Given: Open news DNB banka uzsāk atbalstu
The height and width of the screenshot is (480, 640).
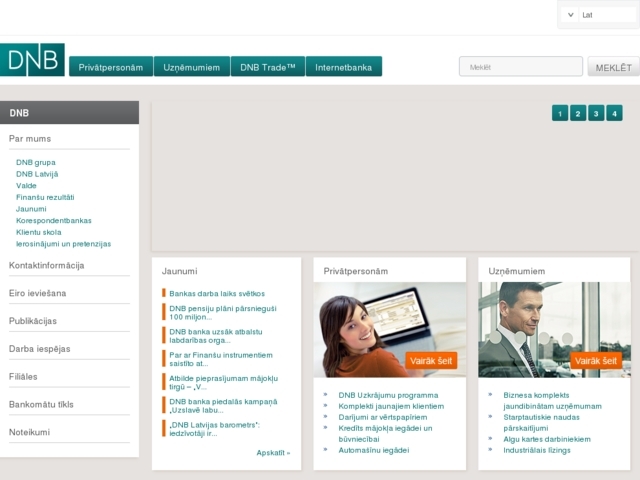Looking at the screenshot, I should (216, 336).
